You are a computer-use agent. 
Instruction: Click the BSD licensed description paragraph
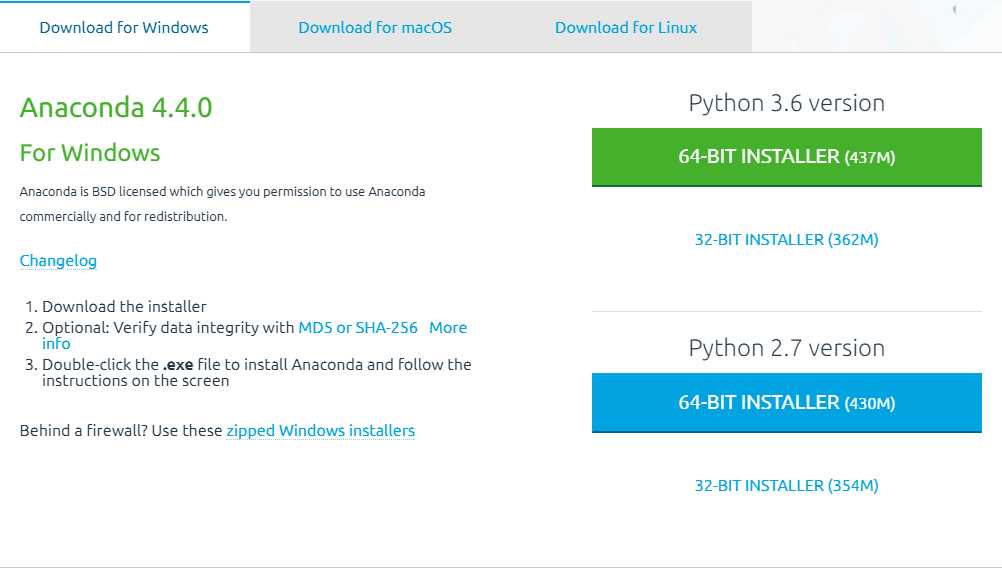(222, 204)
